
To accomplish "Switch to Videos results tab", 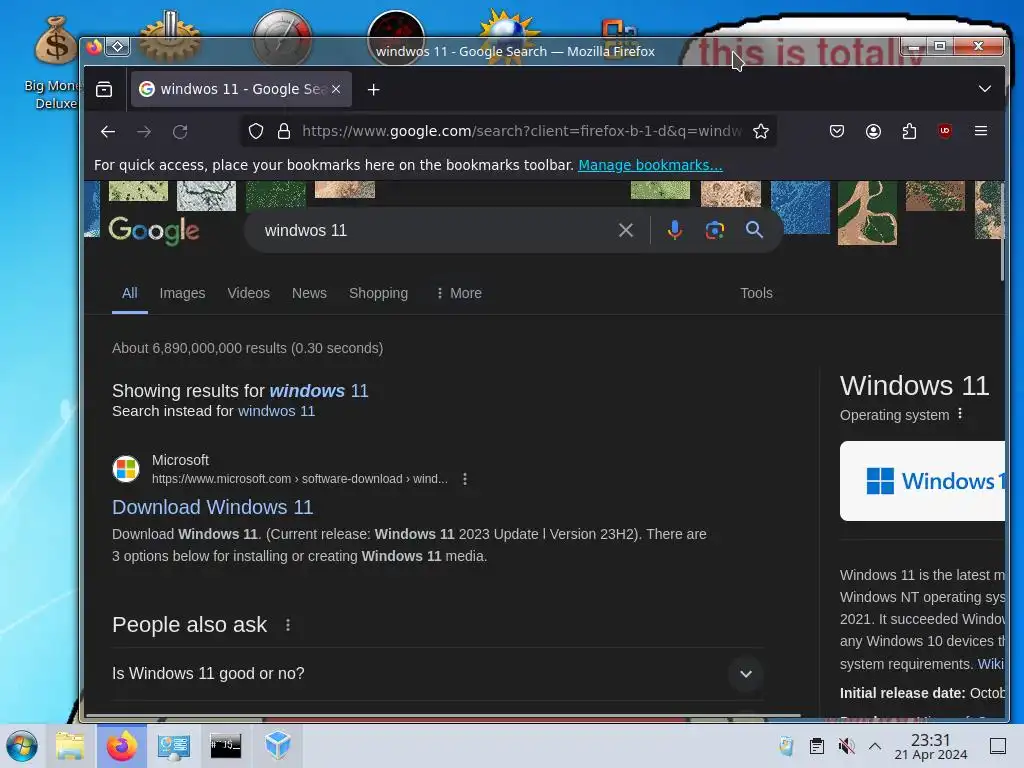I will tap(248, 293).
